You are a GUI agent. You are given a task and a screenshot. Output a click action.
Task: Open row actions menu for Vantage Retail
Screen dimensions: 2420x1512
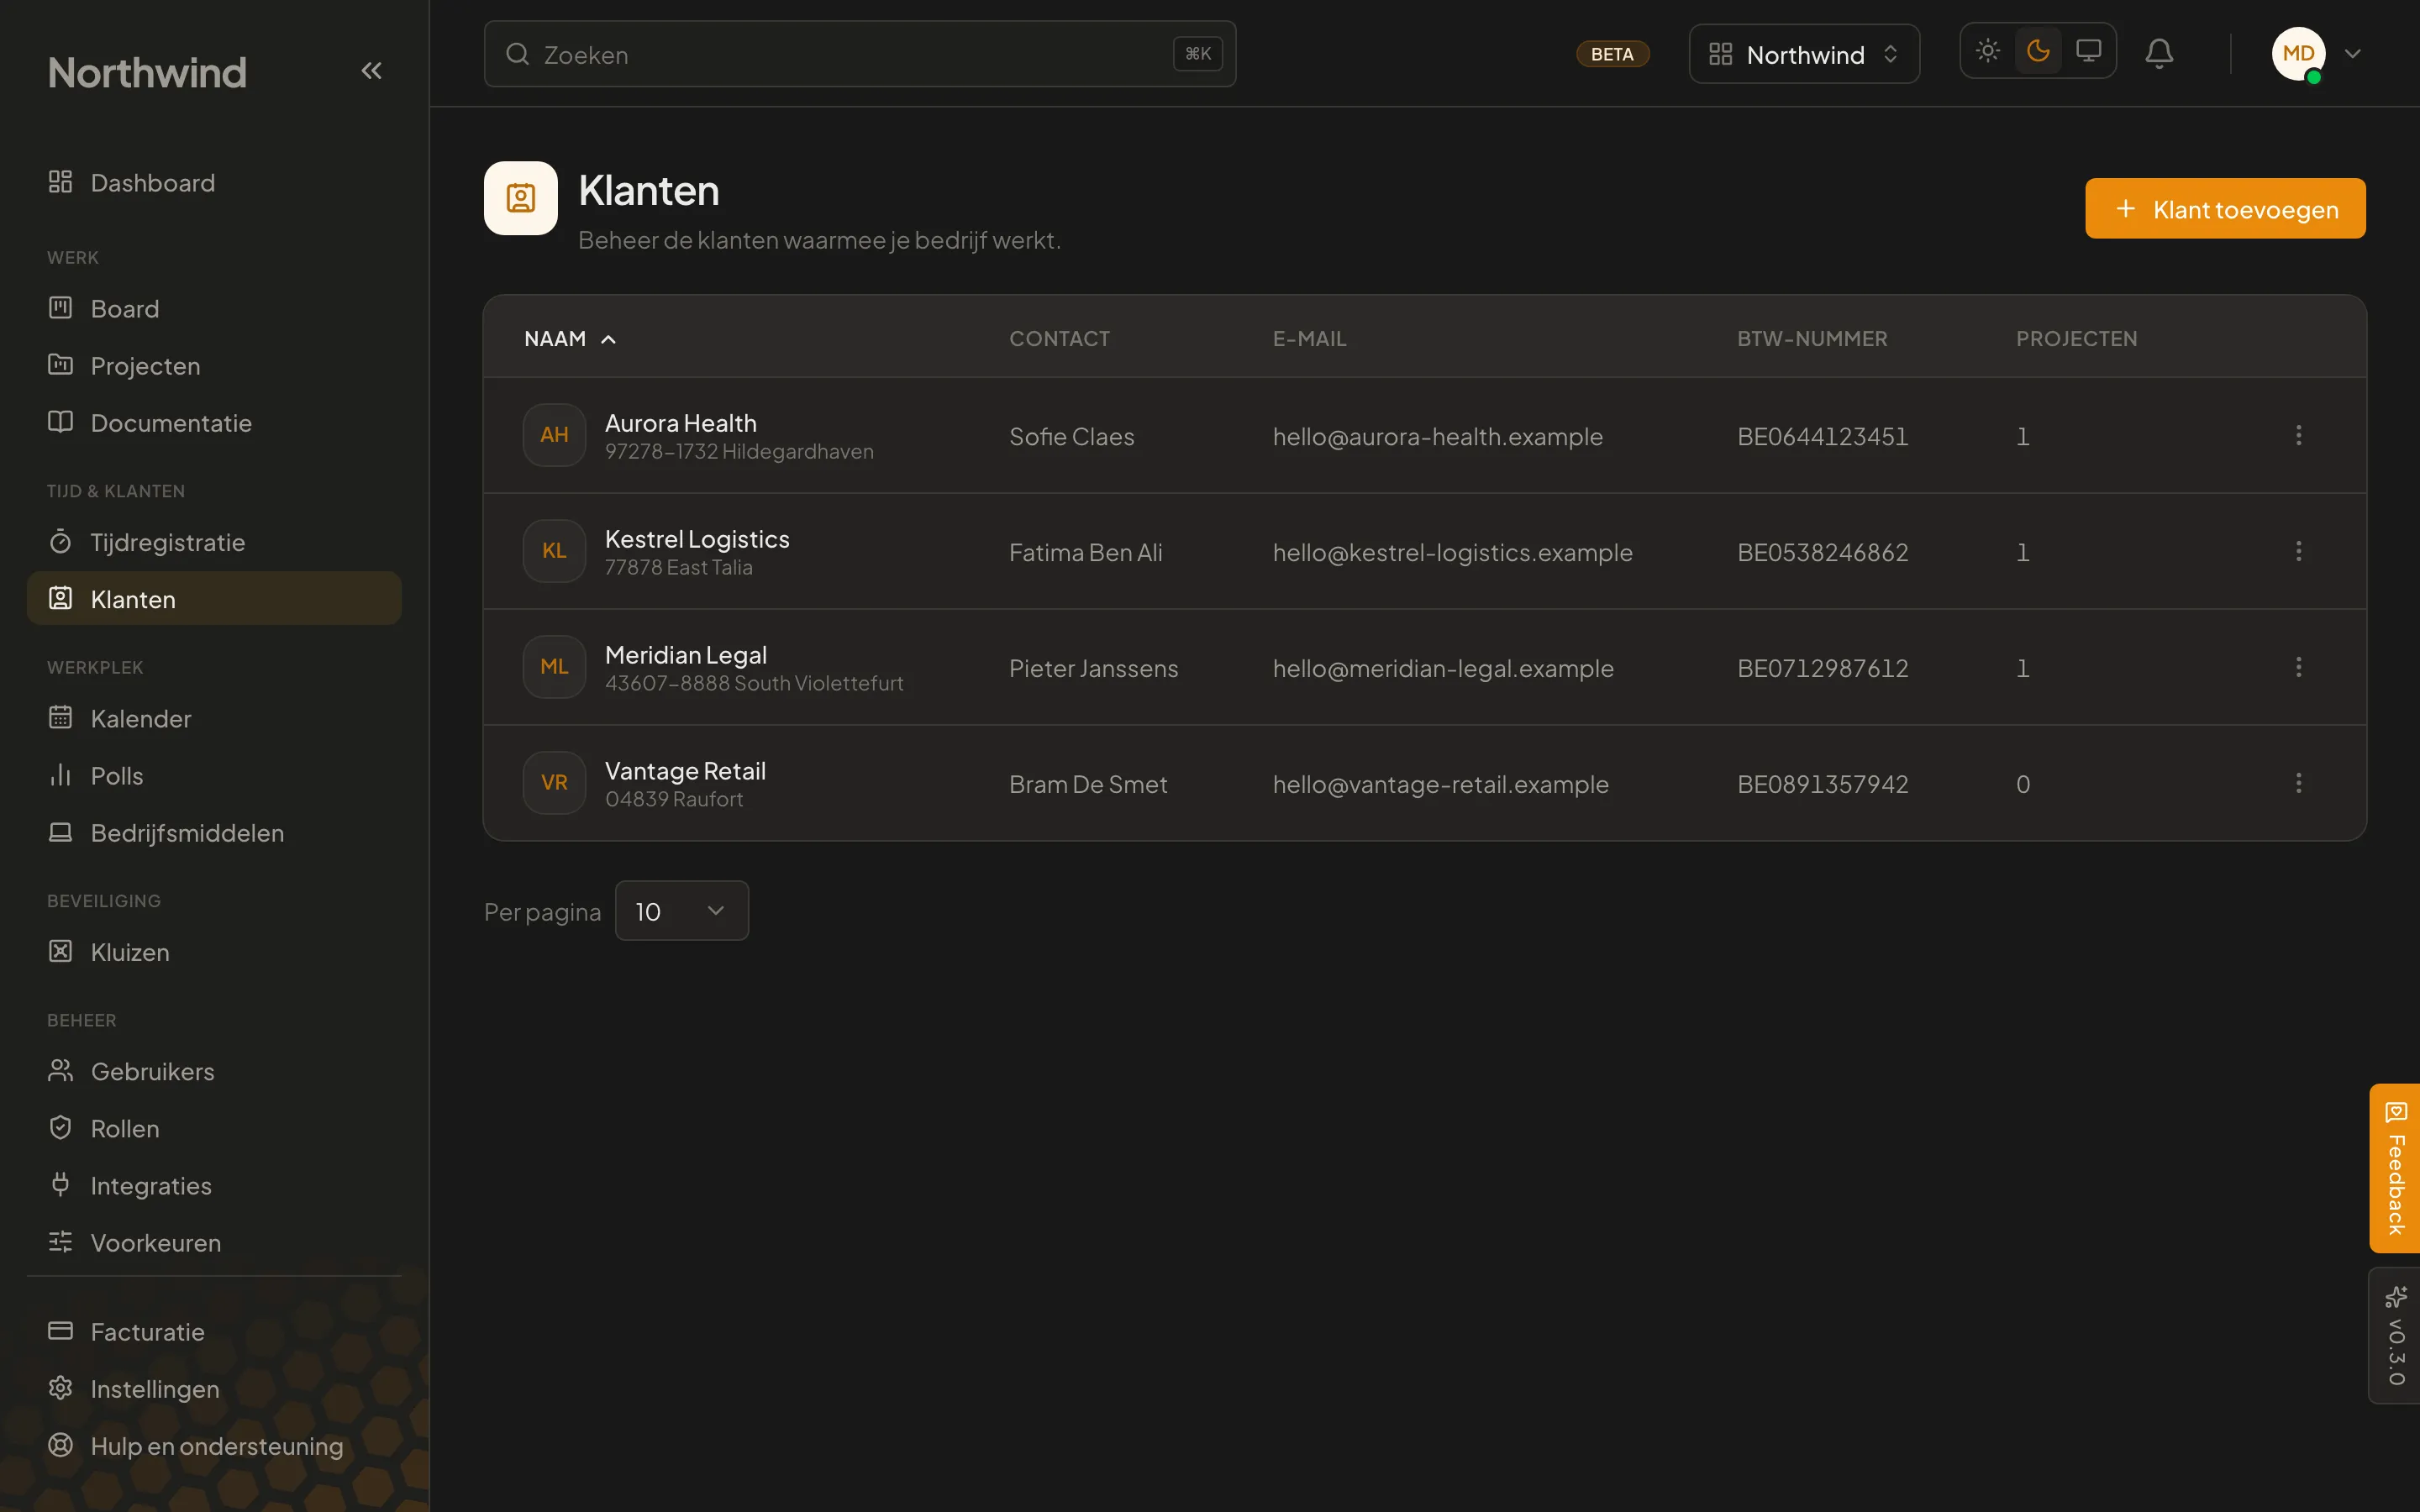2298,783
